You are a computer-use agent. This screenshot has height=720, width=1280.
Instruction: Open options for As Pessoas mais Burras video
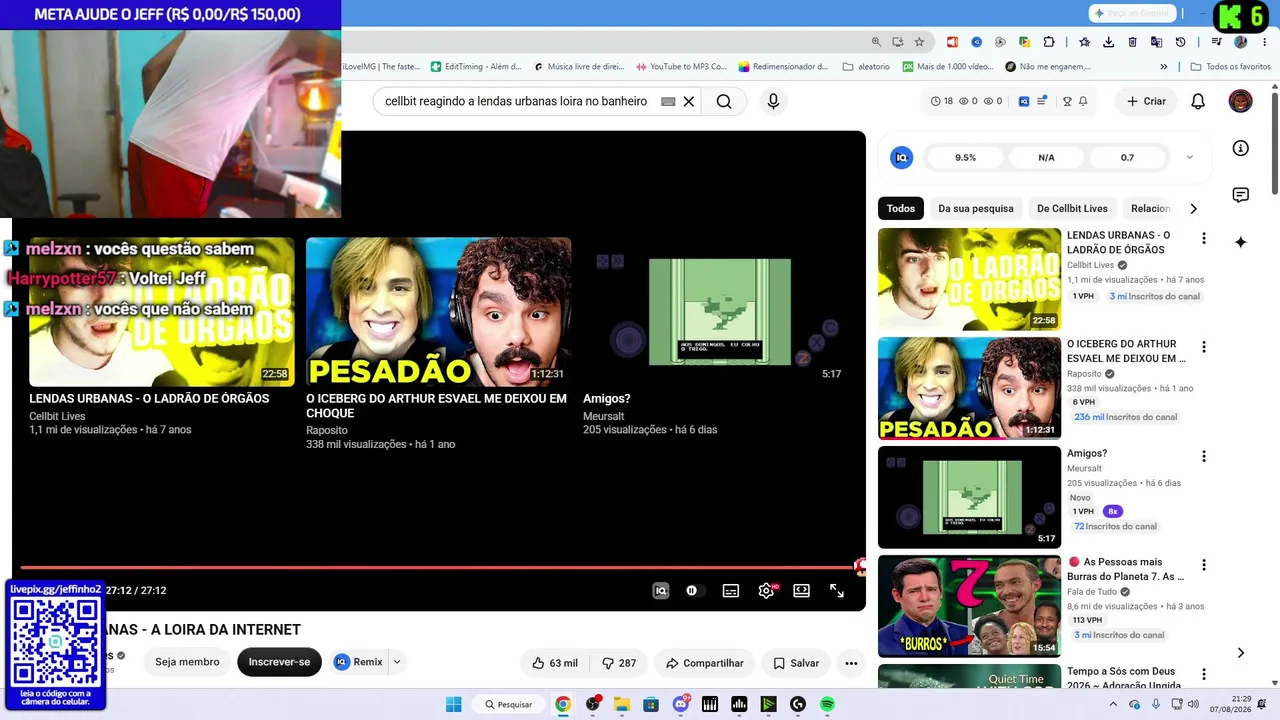pyautogui.click(x=1204, y=566)
